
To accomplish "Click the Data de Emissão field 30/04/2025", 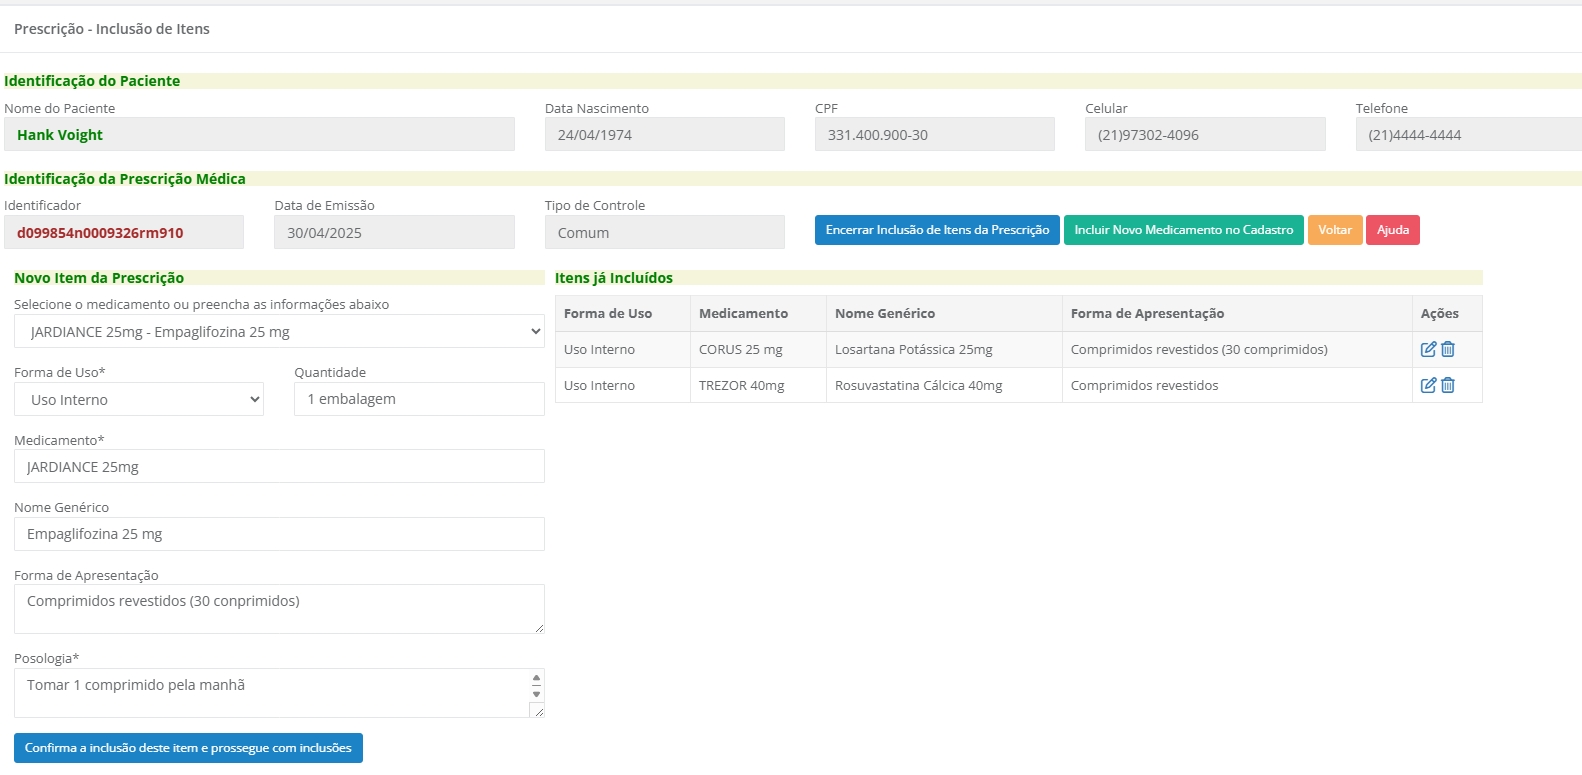I will (394, 232).
